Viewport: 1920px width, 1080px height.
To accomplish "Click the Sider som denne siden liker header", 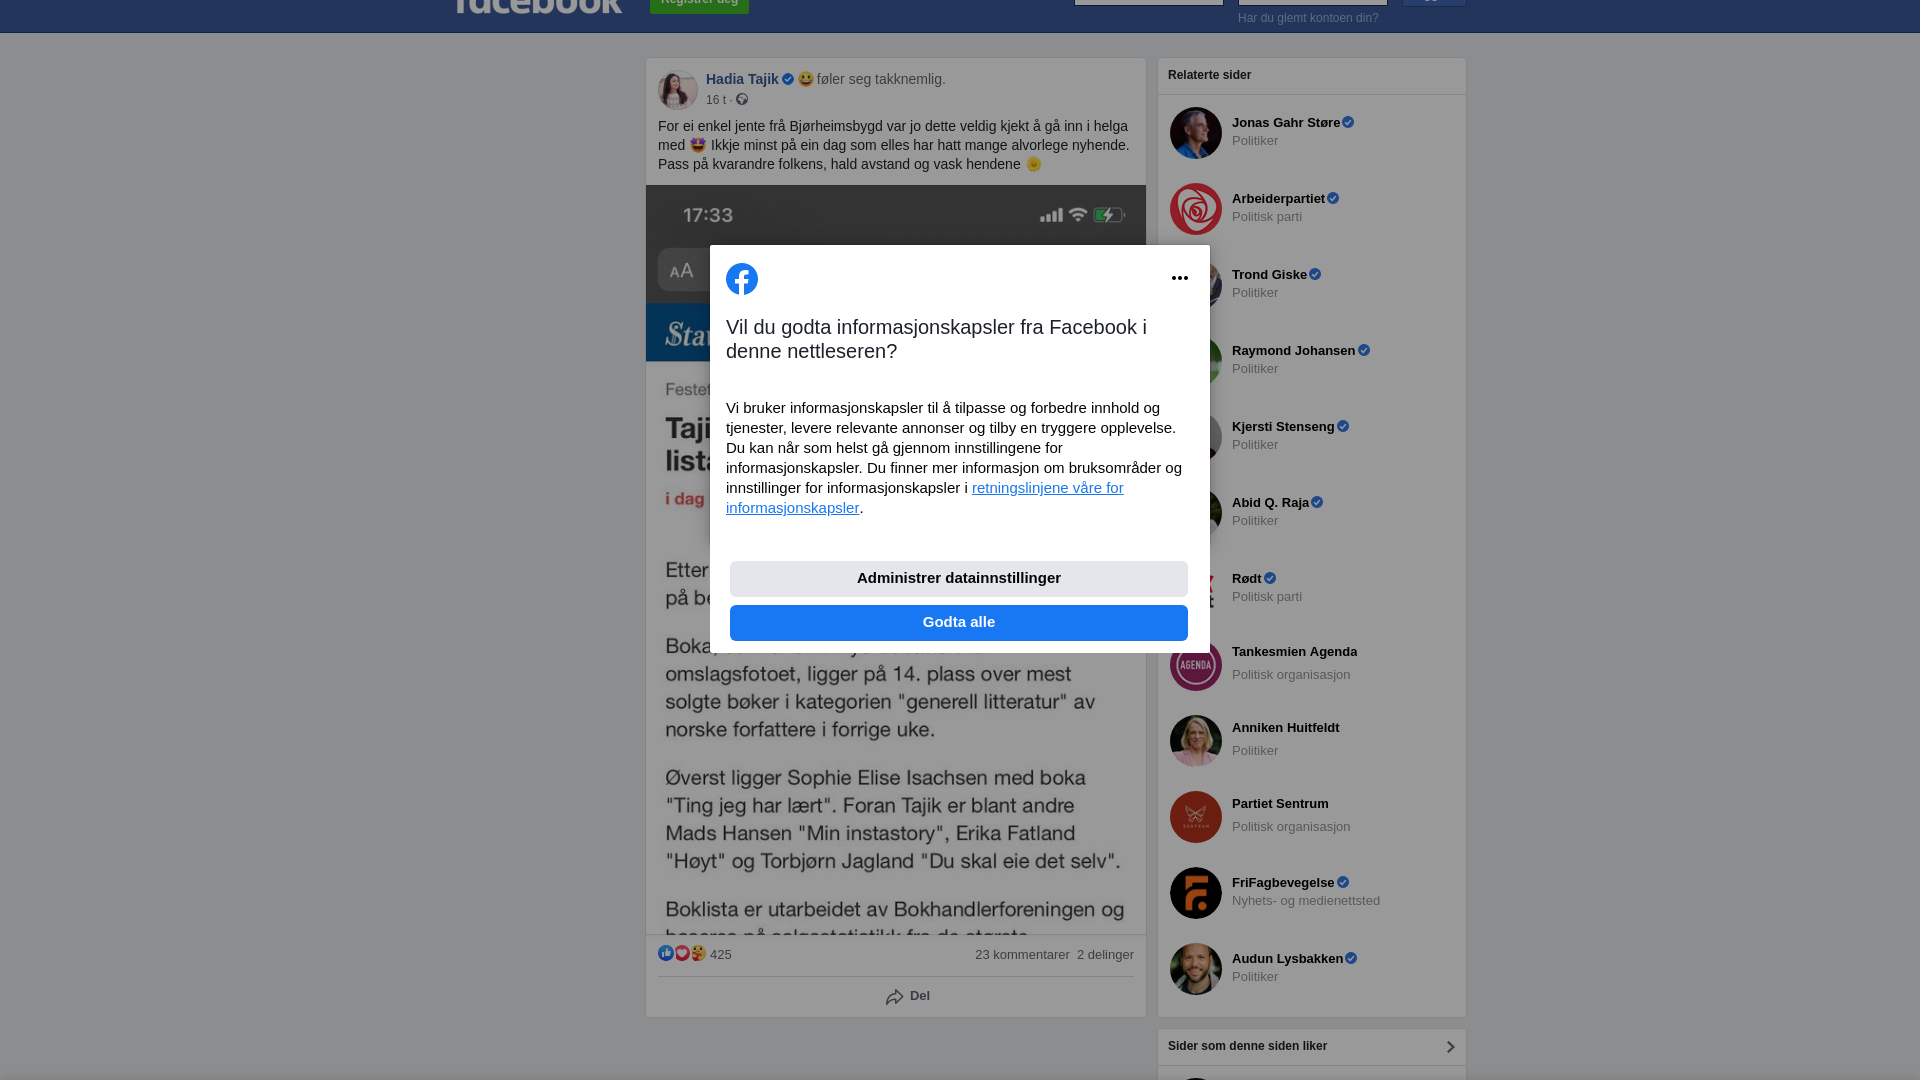I will (x=1247, y=1046).
